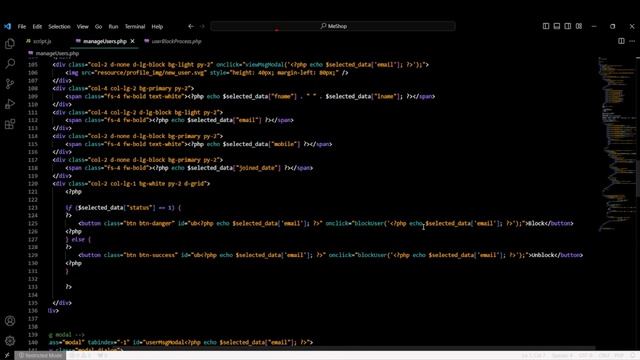This screenshot has width=640, height=360.
Task: Close the manageUsers.php tab
Action: pos(133,41)
